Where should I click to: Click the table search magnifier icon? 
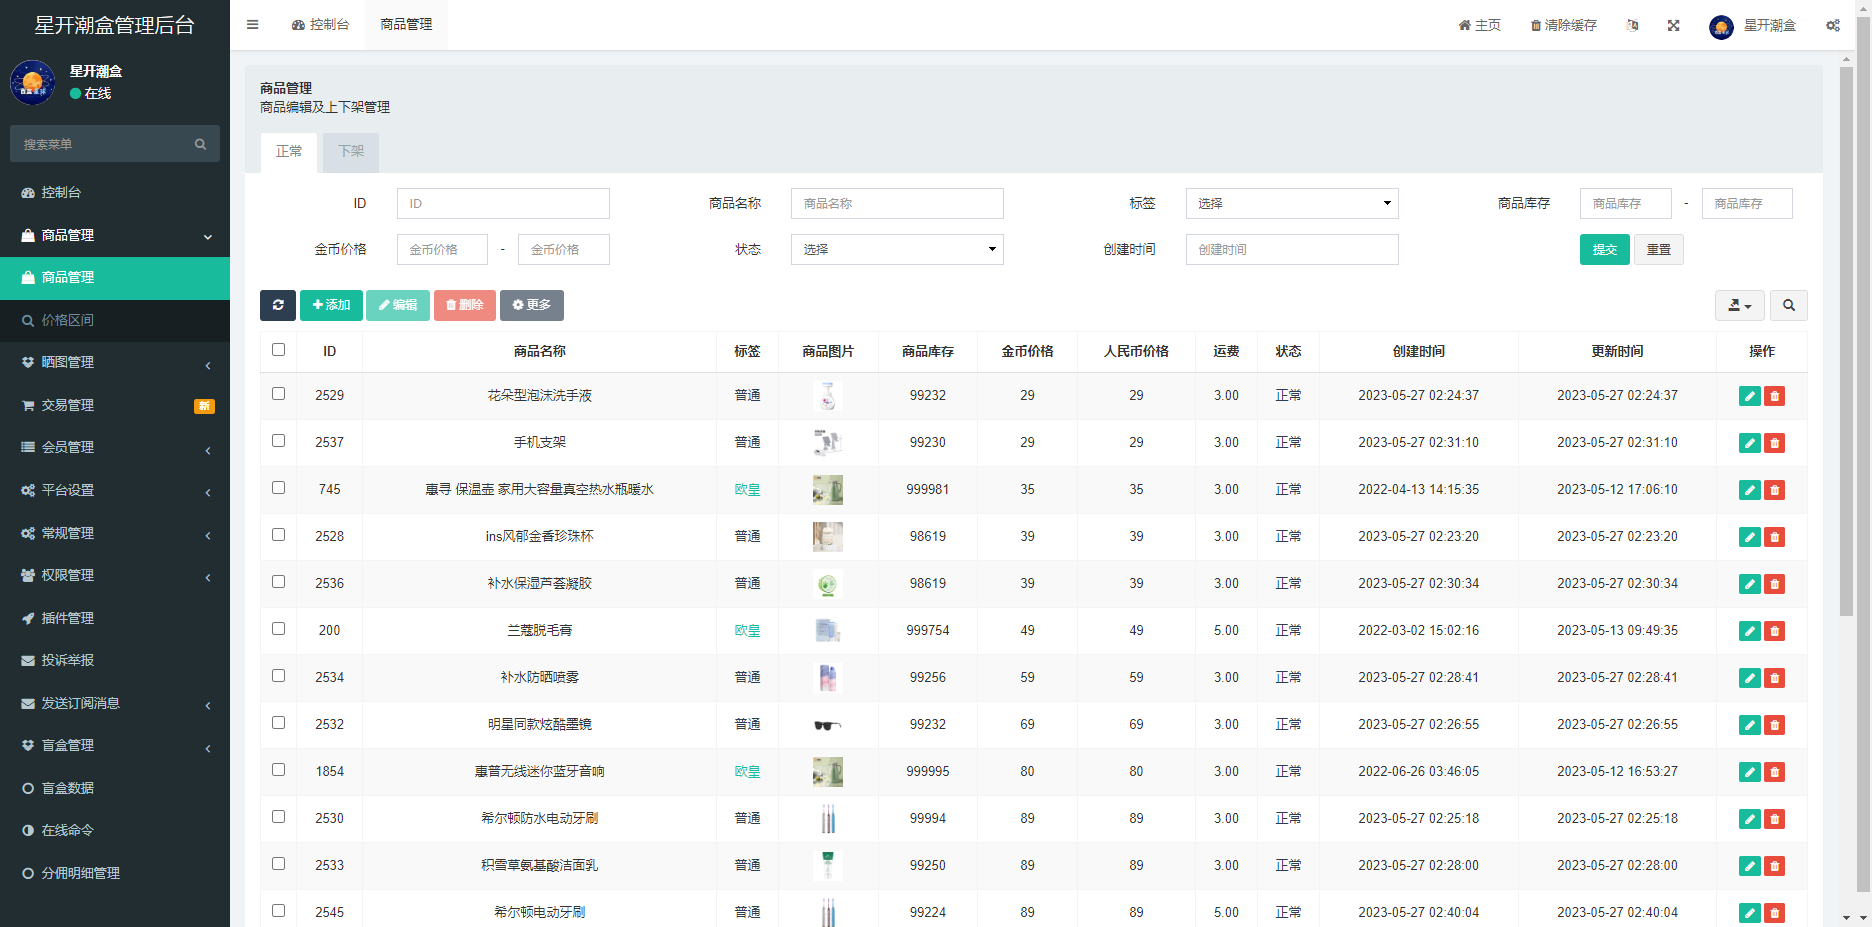[x=1788, y=305]
